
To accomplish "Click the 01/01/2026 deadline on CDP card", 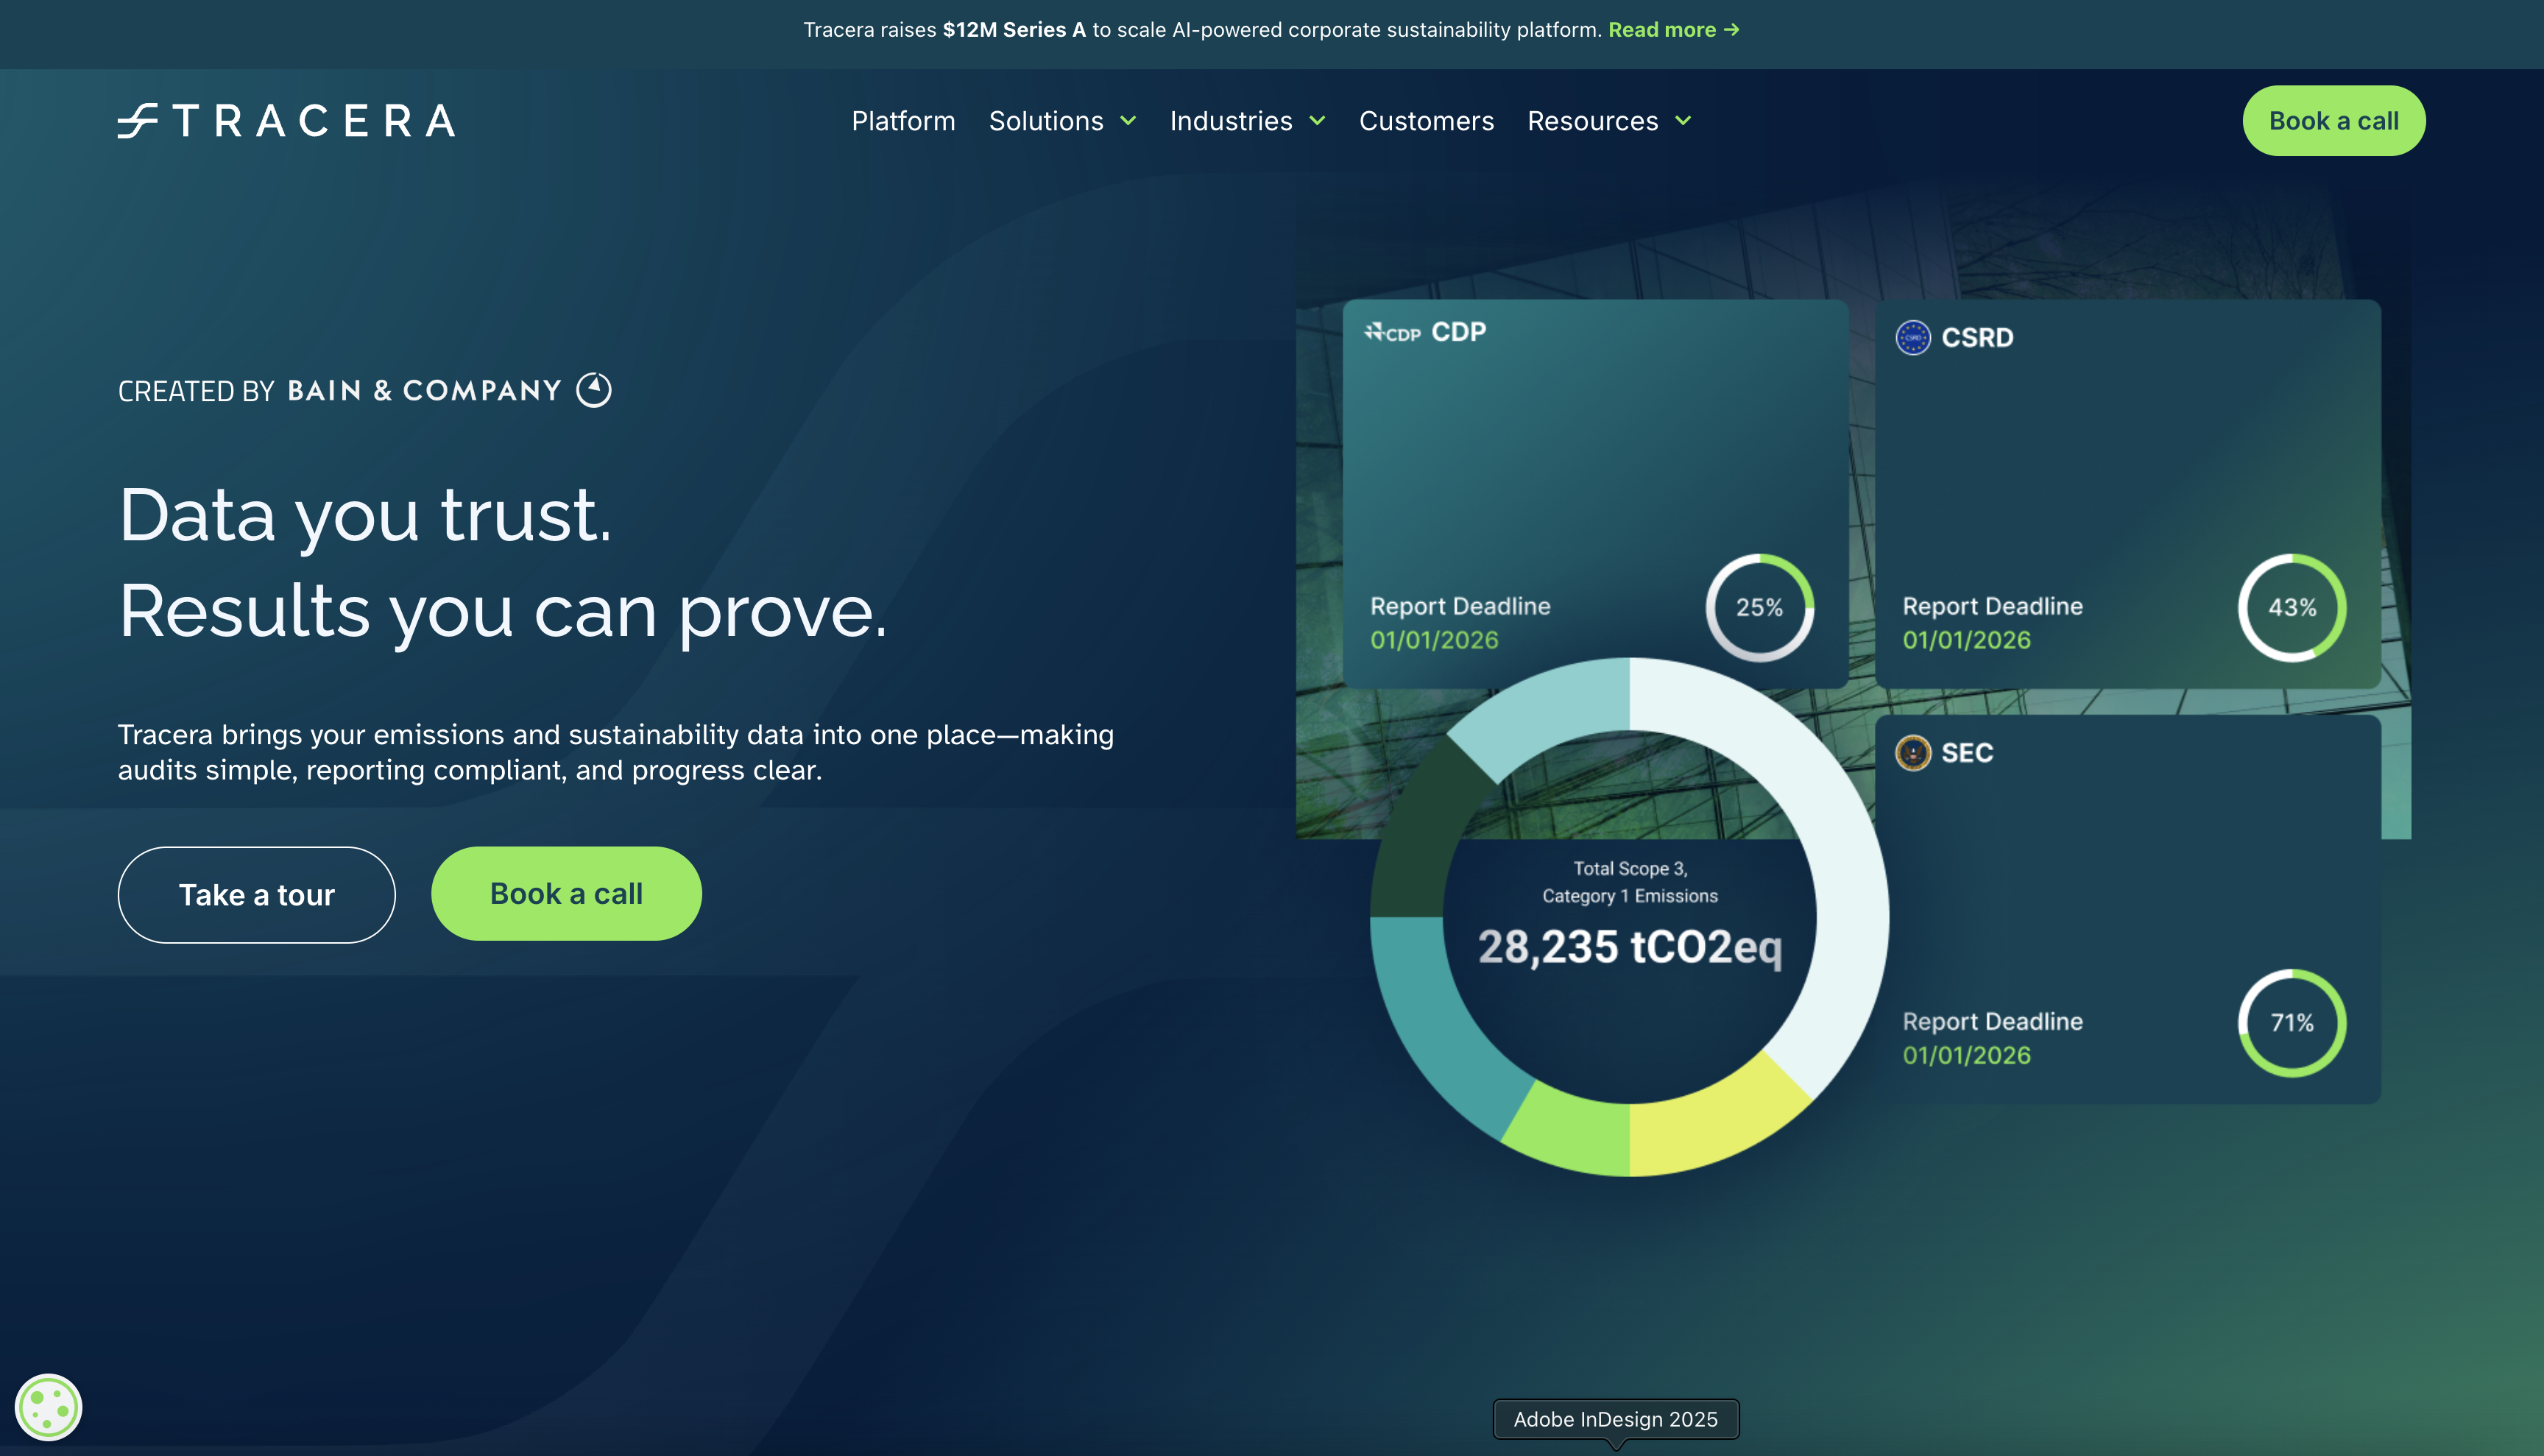I will click(x=1434, y=640).
